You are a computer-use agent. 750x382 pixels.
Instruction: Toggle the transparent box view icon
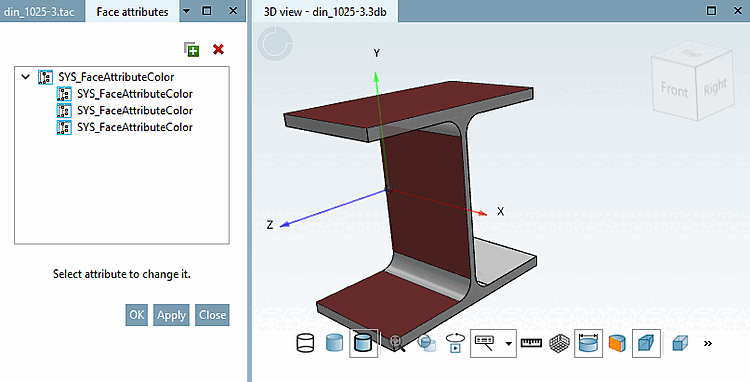click(x=647, y=343)
